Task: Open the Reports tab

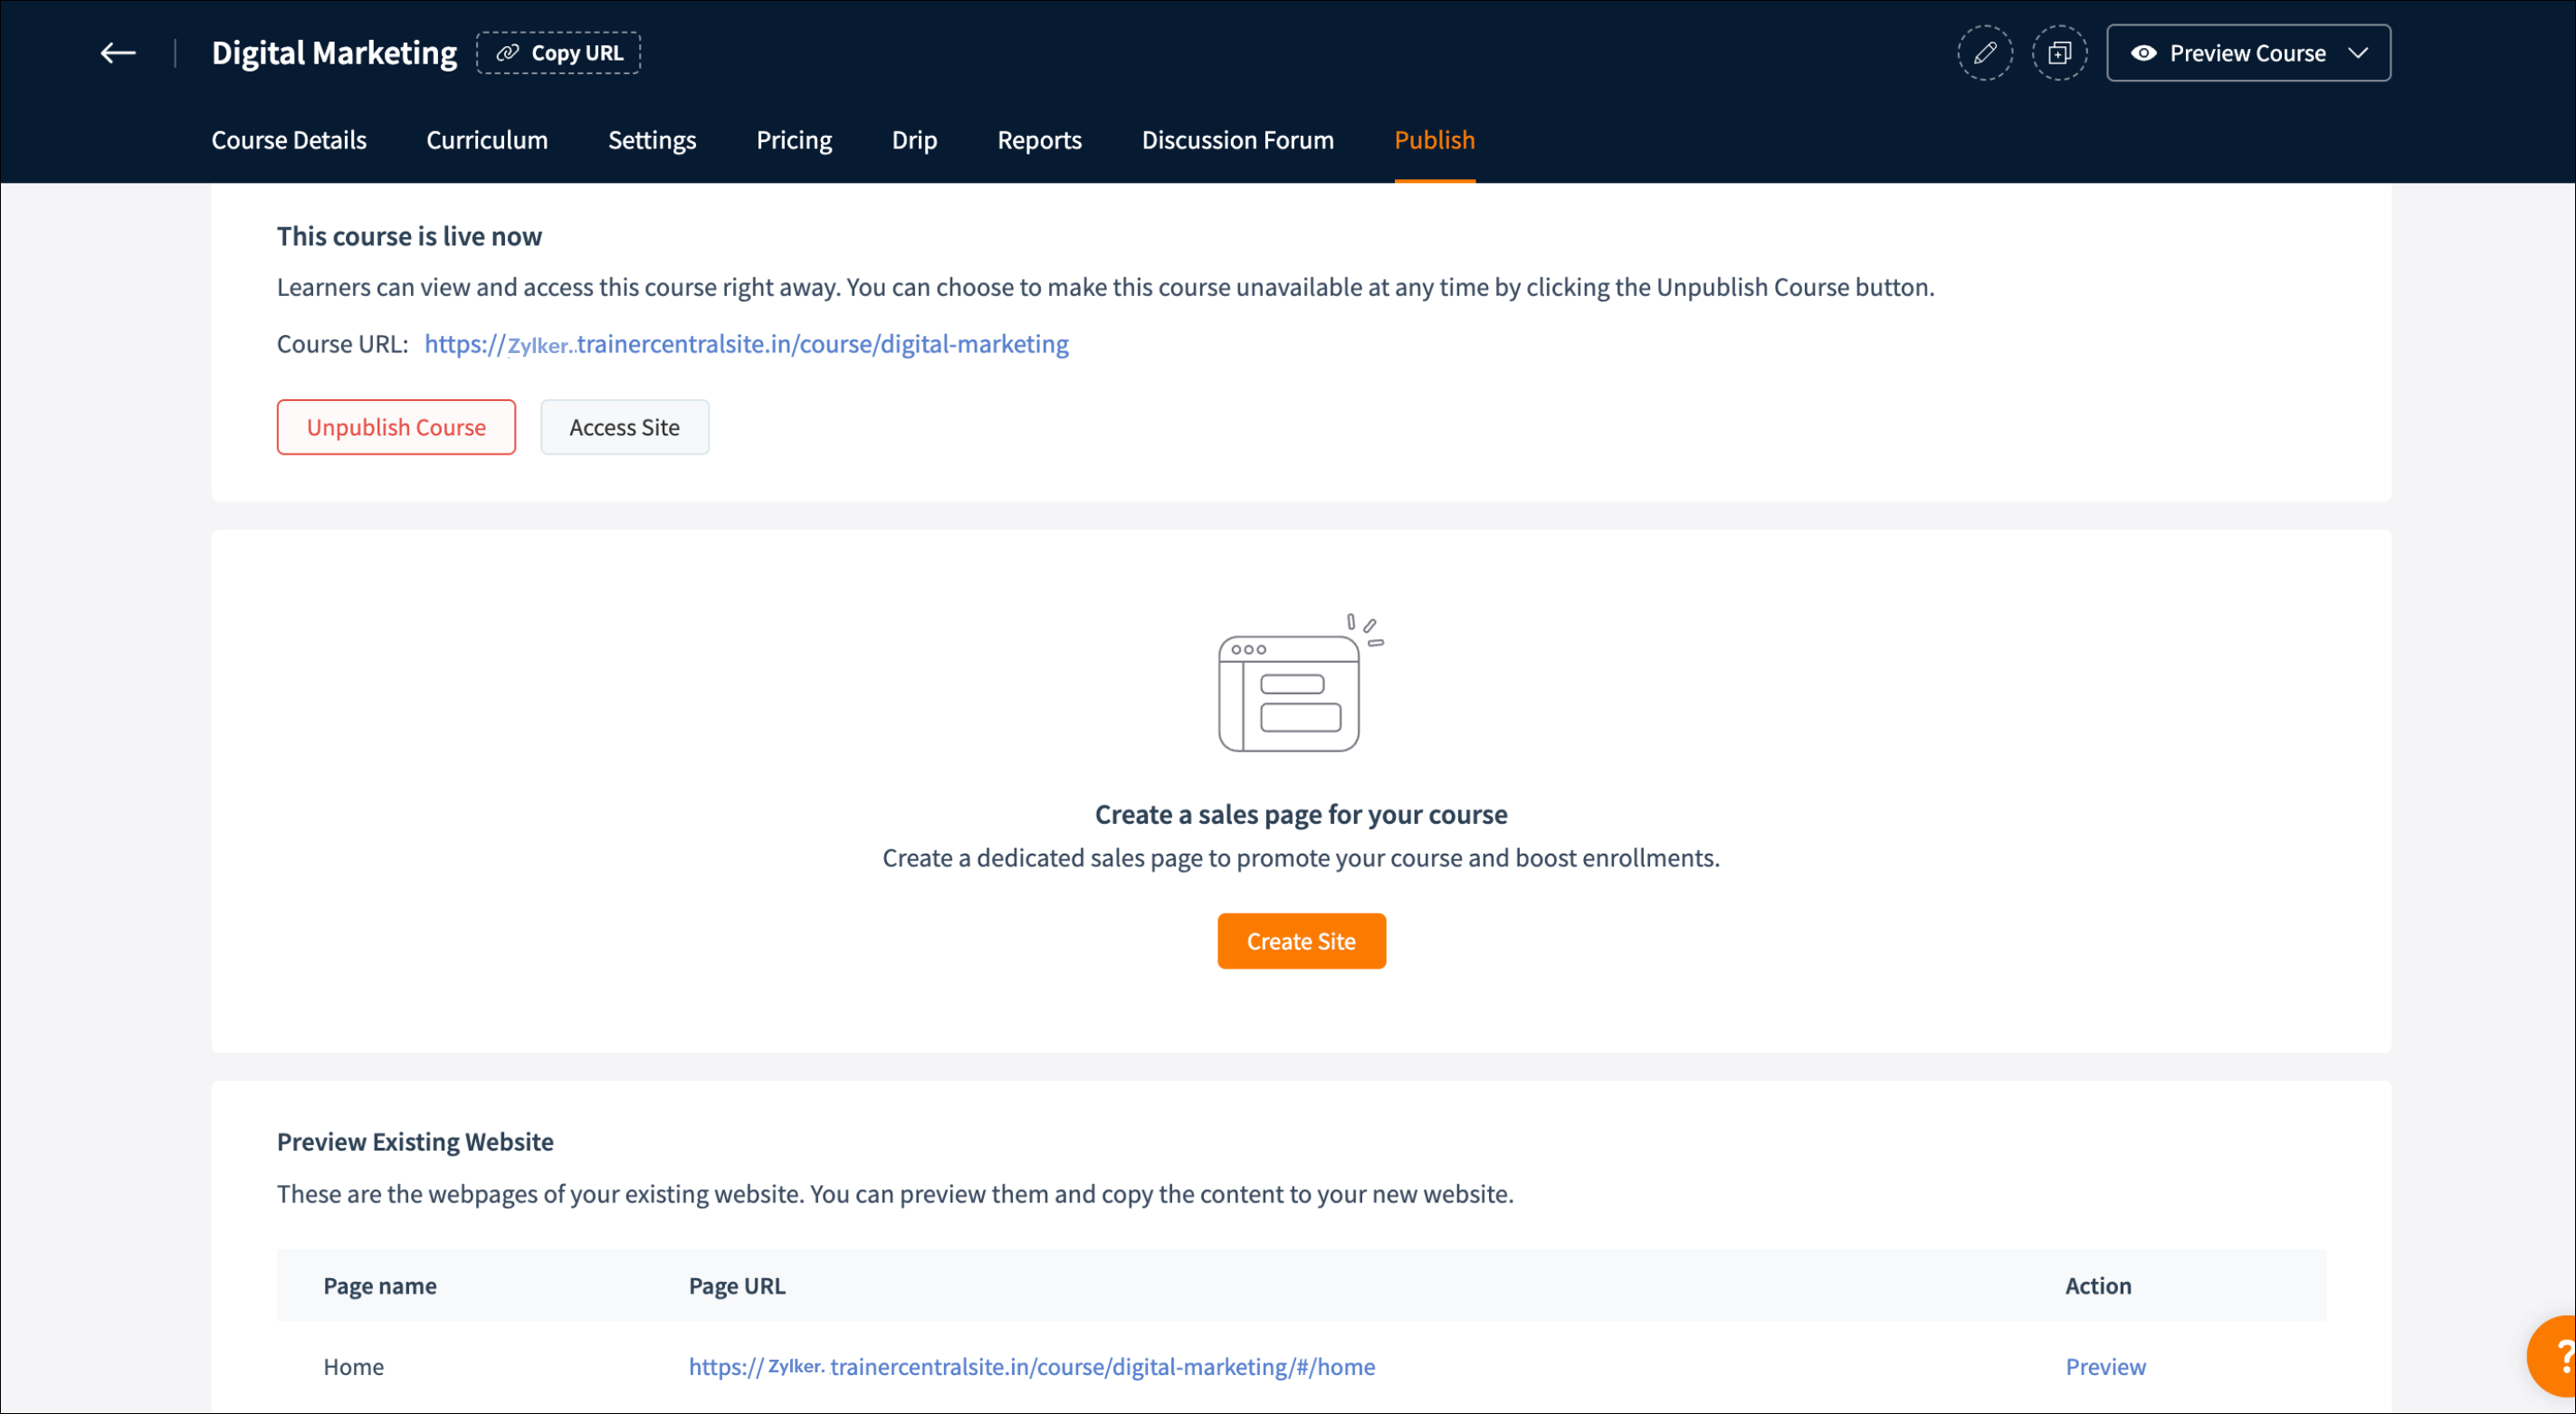Action: click(1039, 140)
